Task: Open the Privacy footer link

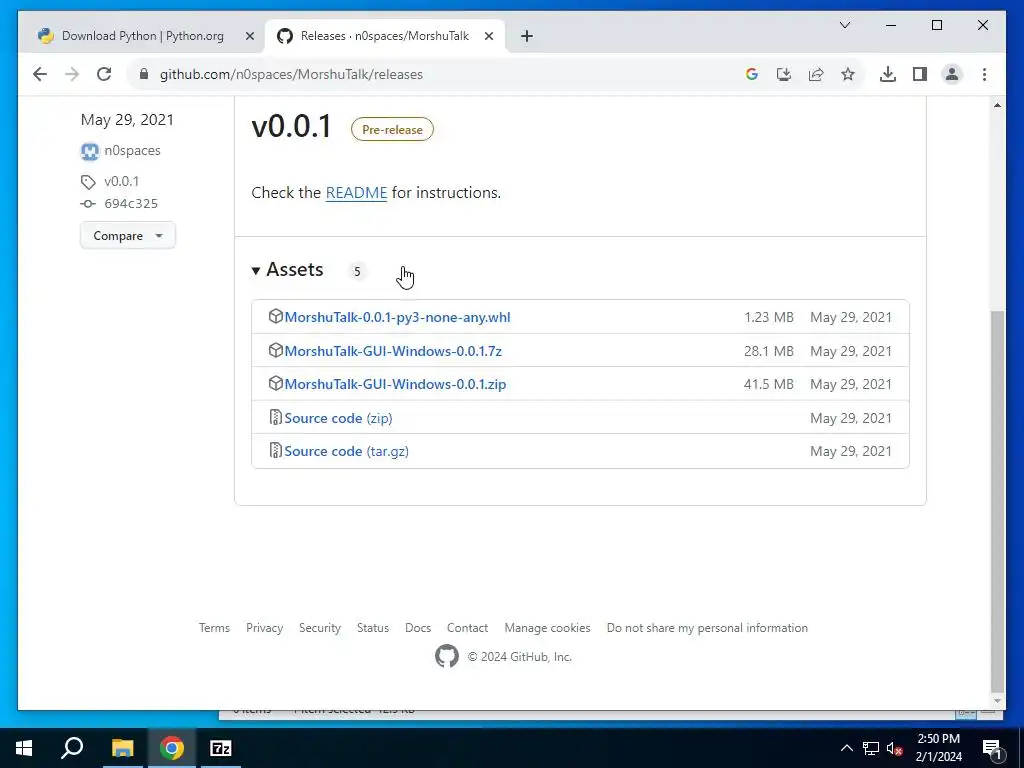Action: click(264, 628)
